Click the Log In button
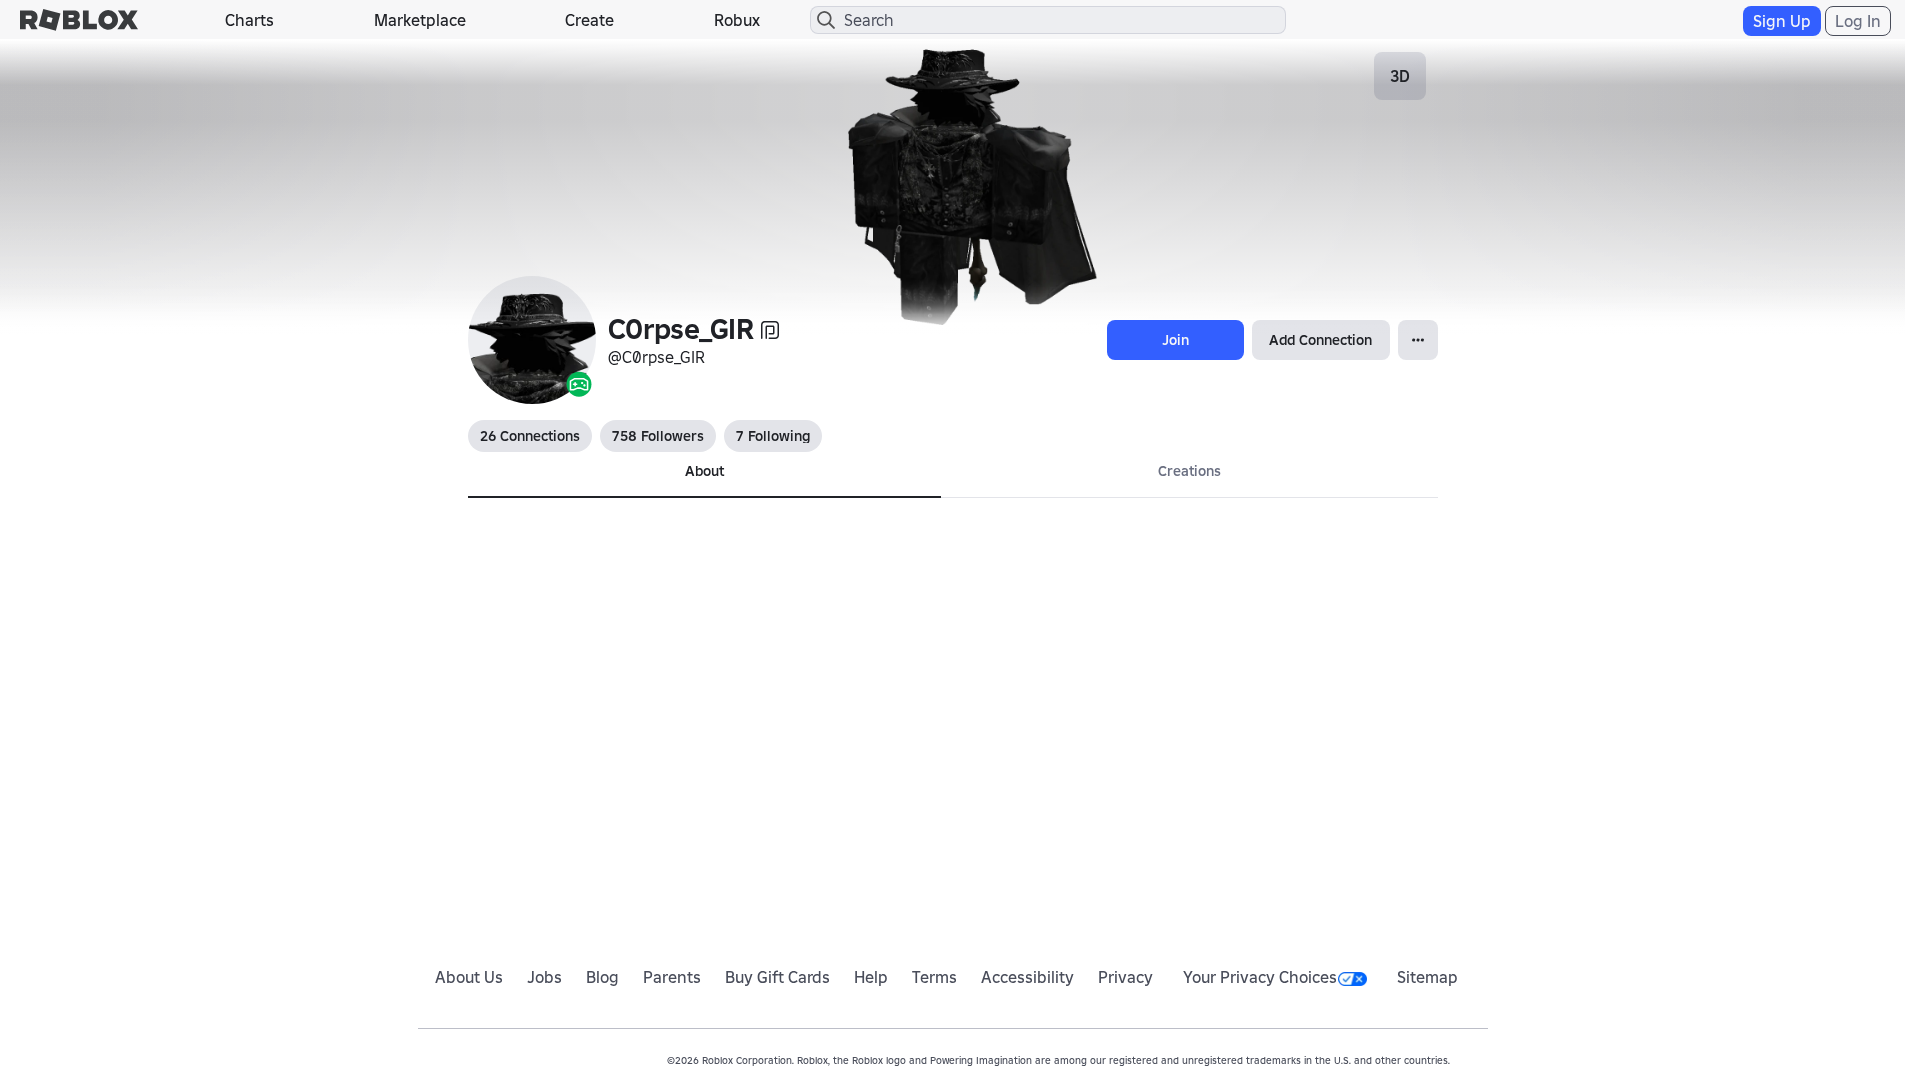 (x=1857, y=21)
